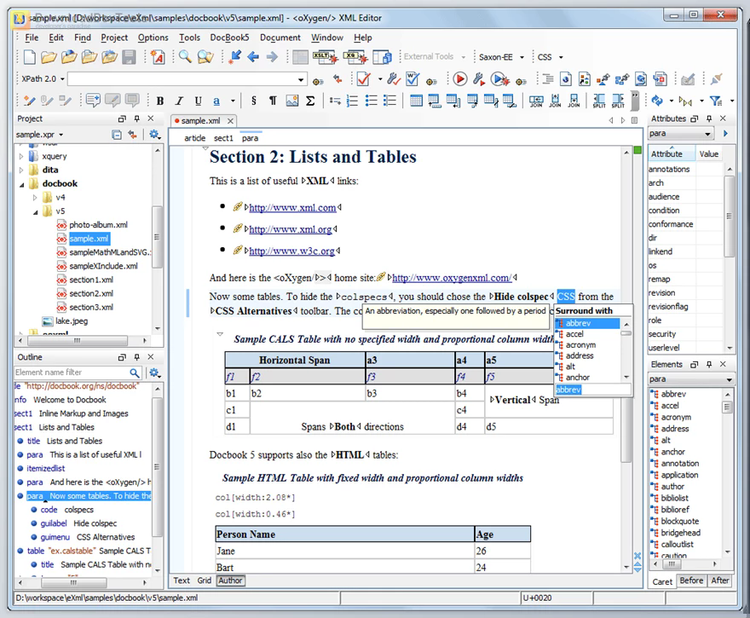Collapse the v5 folder
This screenshot has width=750, height=618.
pos(35,212)
